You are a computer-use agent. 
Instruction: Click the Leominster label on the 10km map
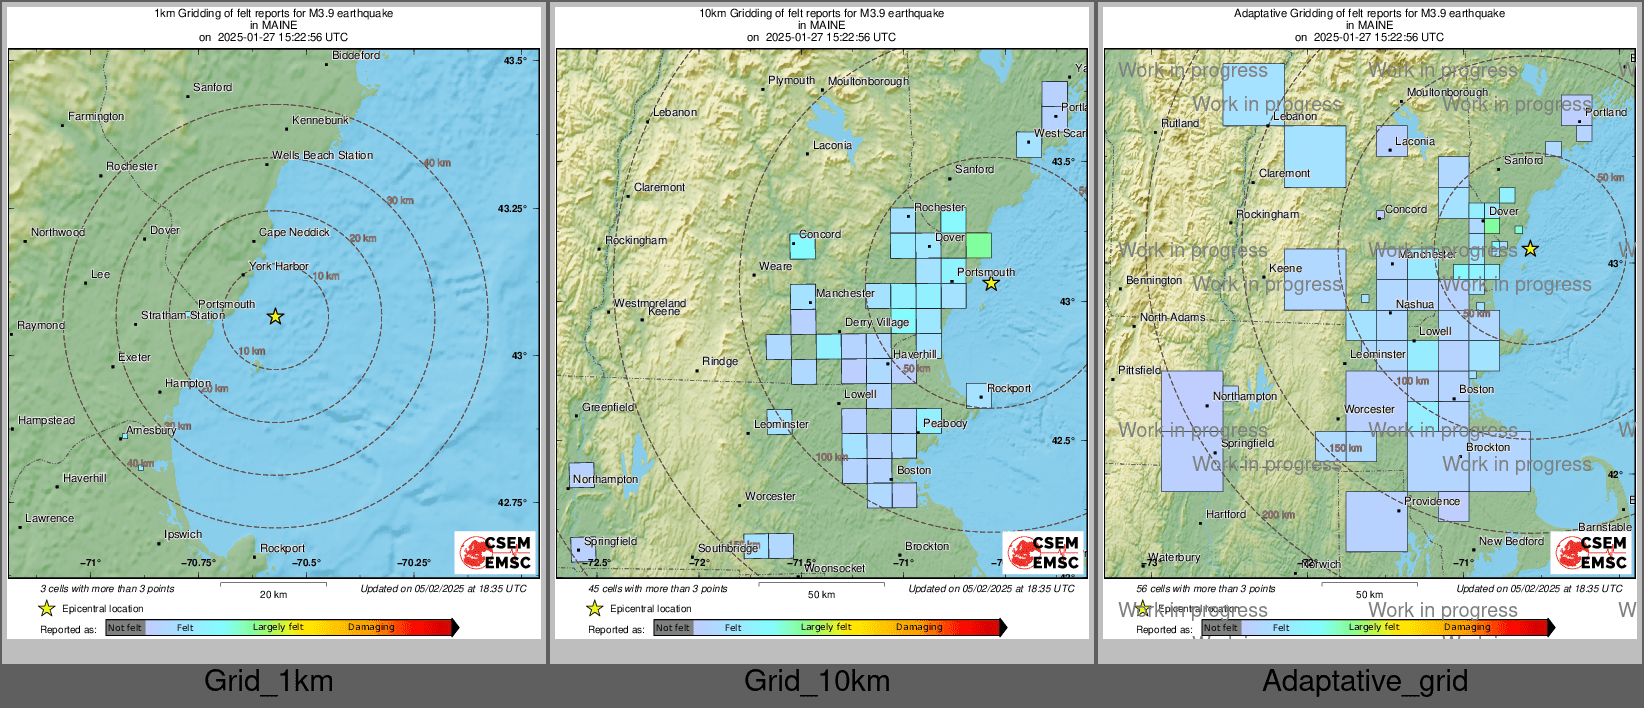click(x=781, y=424)
